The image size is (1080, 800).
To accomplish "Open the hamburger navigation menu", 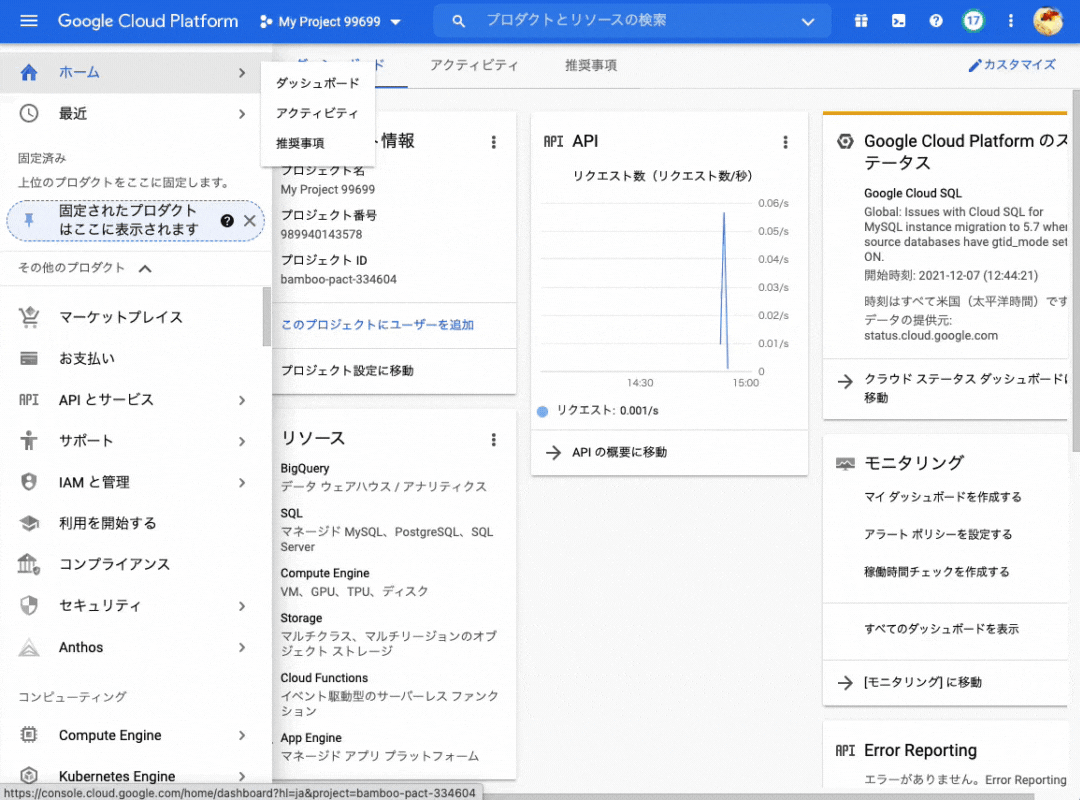I will [29, 21].
